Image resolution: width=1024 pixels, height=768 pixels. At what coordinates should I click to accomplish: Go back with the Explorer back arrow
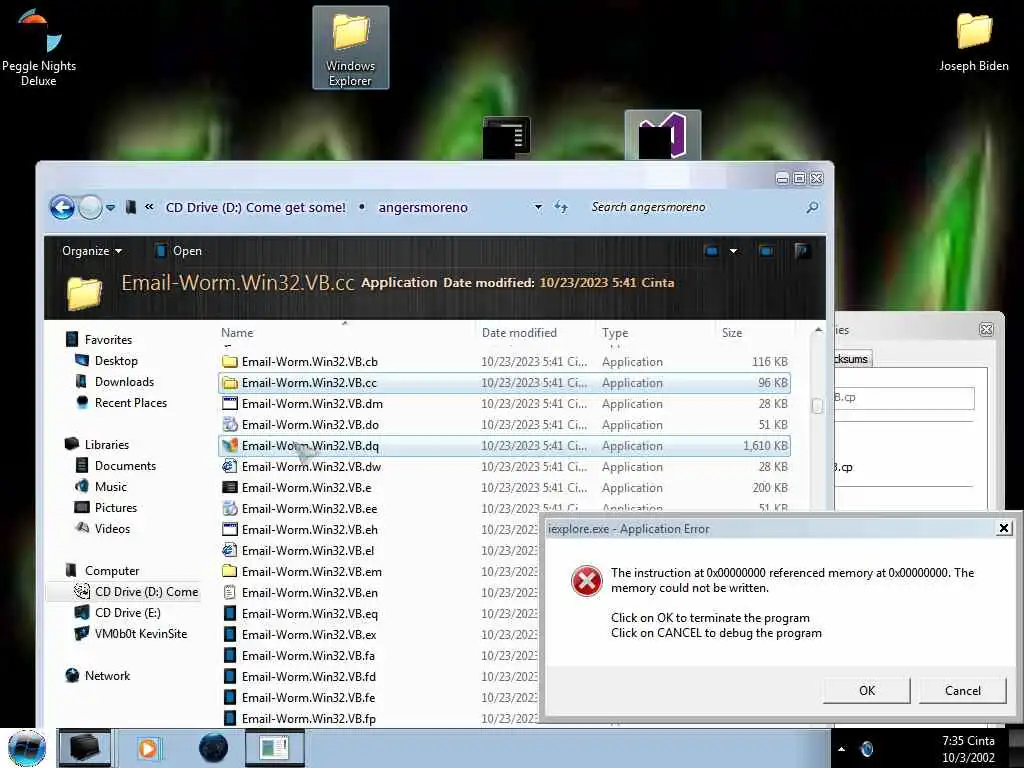(x=63, y=208)
